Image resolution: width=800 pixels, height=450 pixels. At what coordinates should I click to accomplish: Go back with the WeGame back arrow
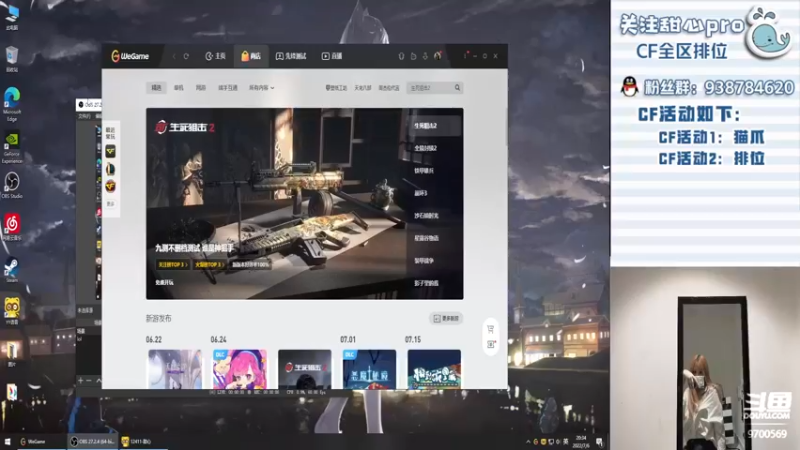click(174, 56)
